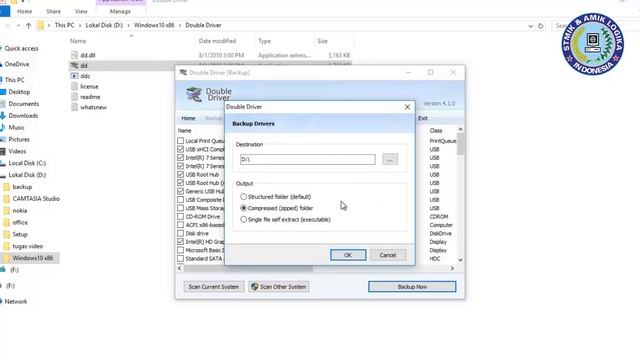Open the View ribbon tab in File Explorer
The height and width of the screenshot is (360, 640).
pos(81,11)
